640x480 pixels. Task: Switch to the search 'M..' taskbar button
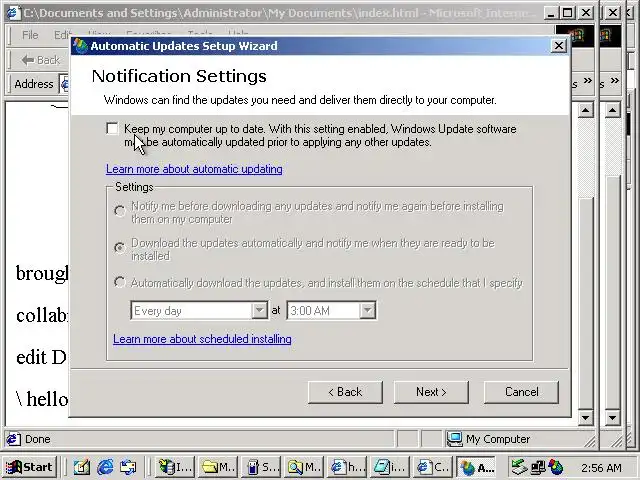[304, 467]
